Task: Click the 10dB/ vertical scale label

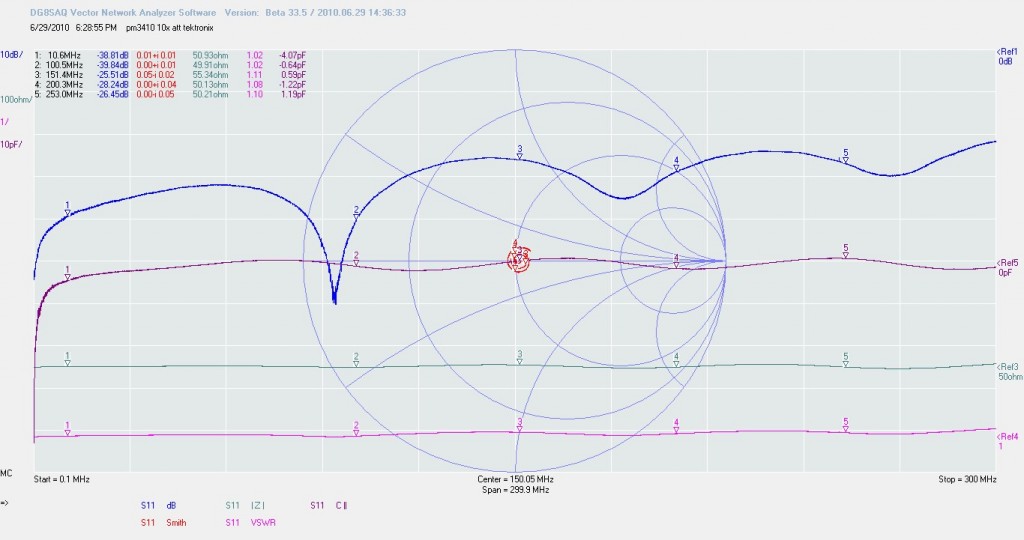Action: [12, 54]
